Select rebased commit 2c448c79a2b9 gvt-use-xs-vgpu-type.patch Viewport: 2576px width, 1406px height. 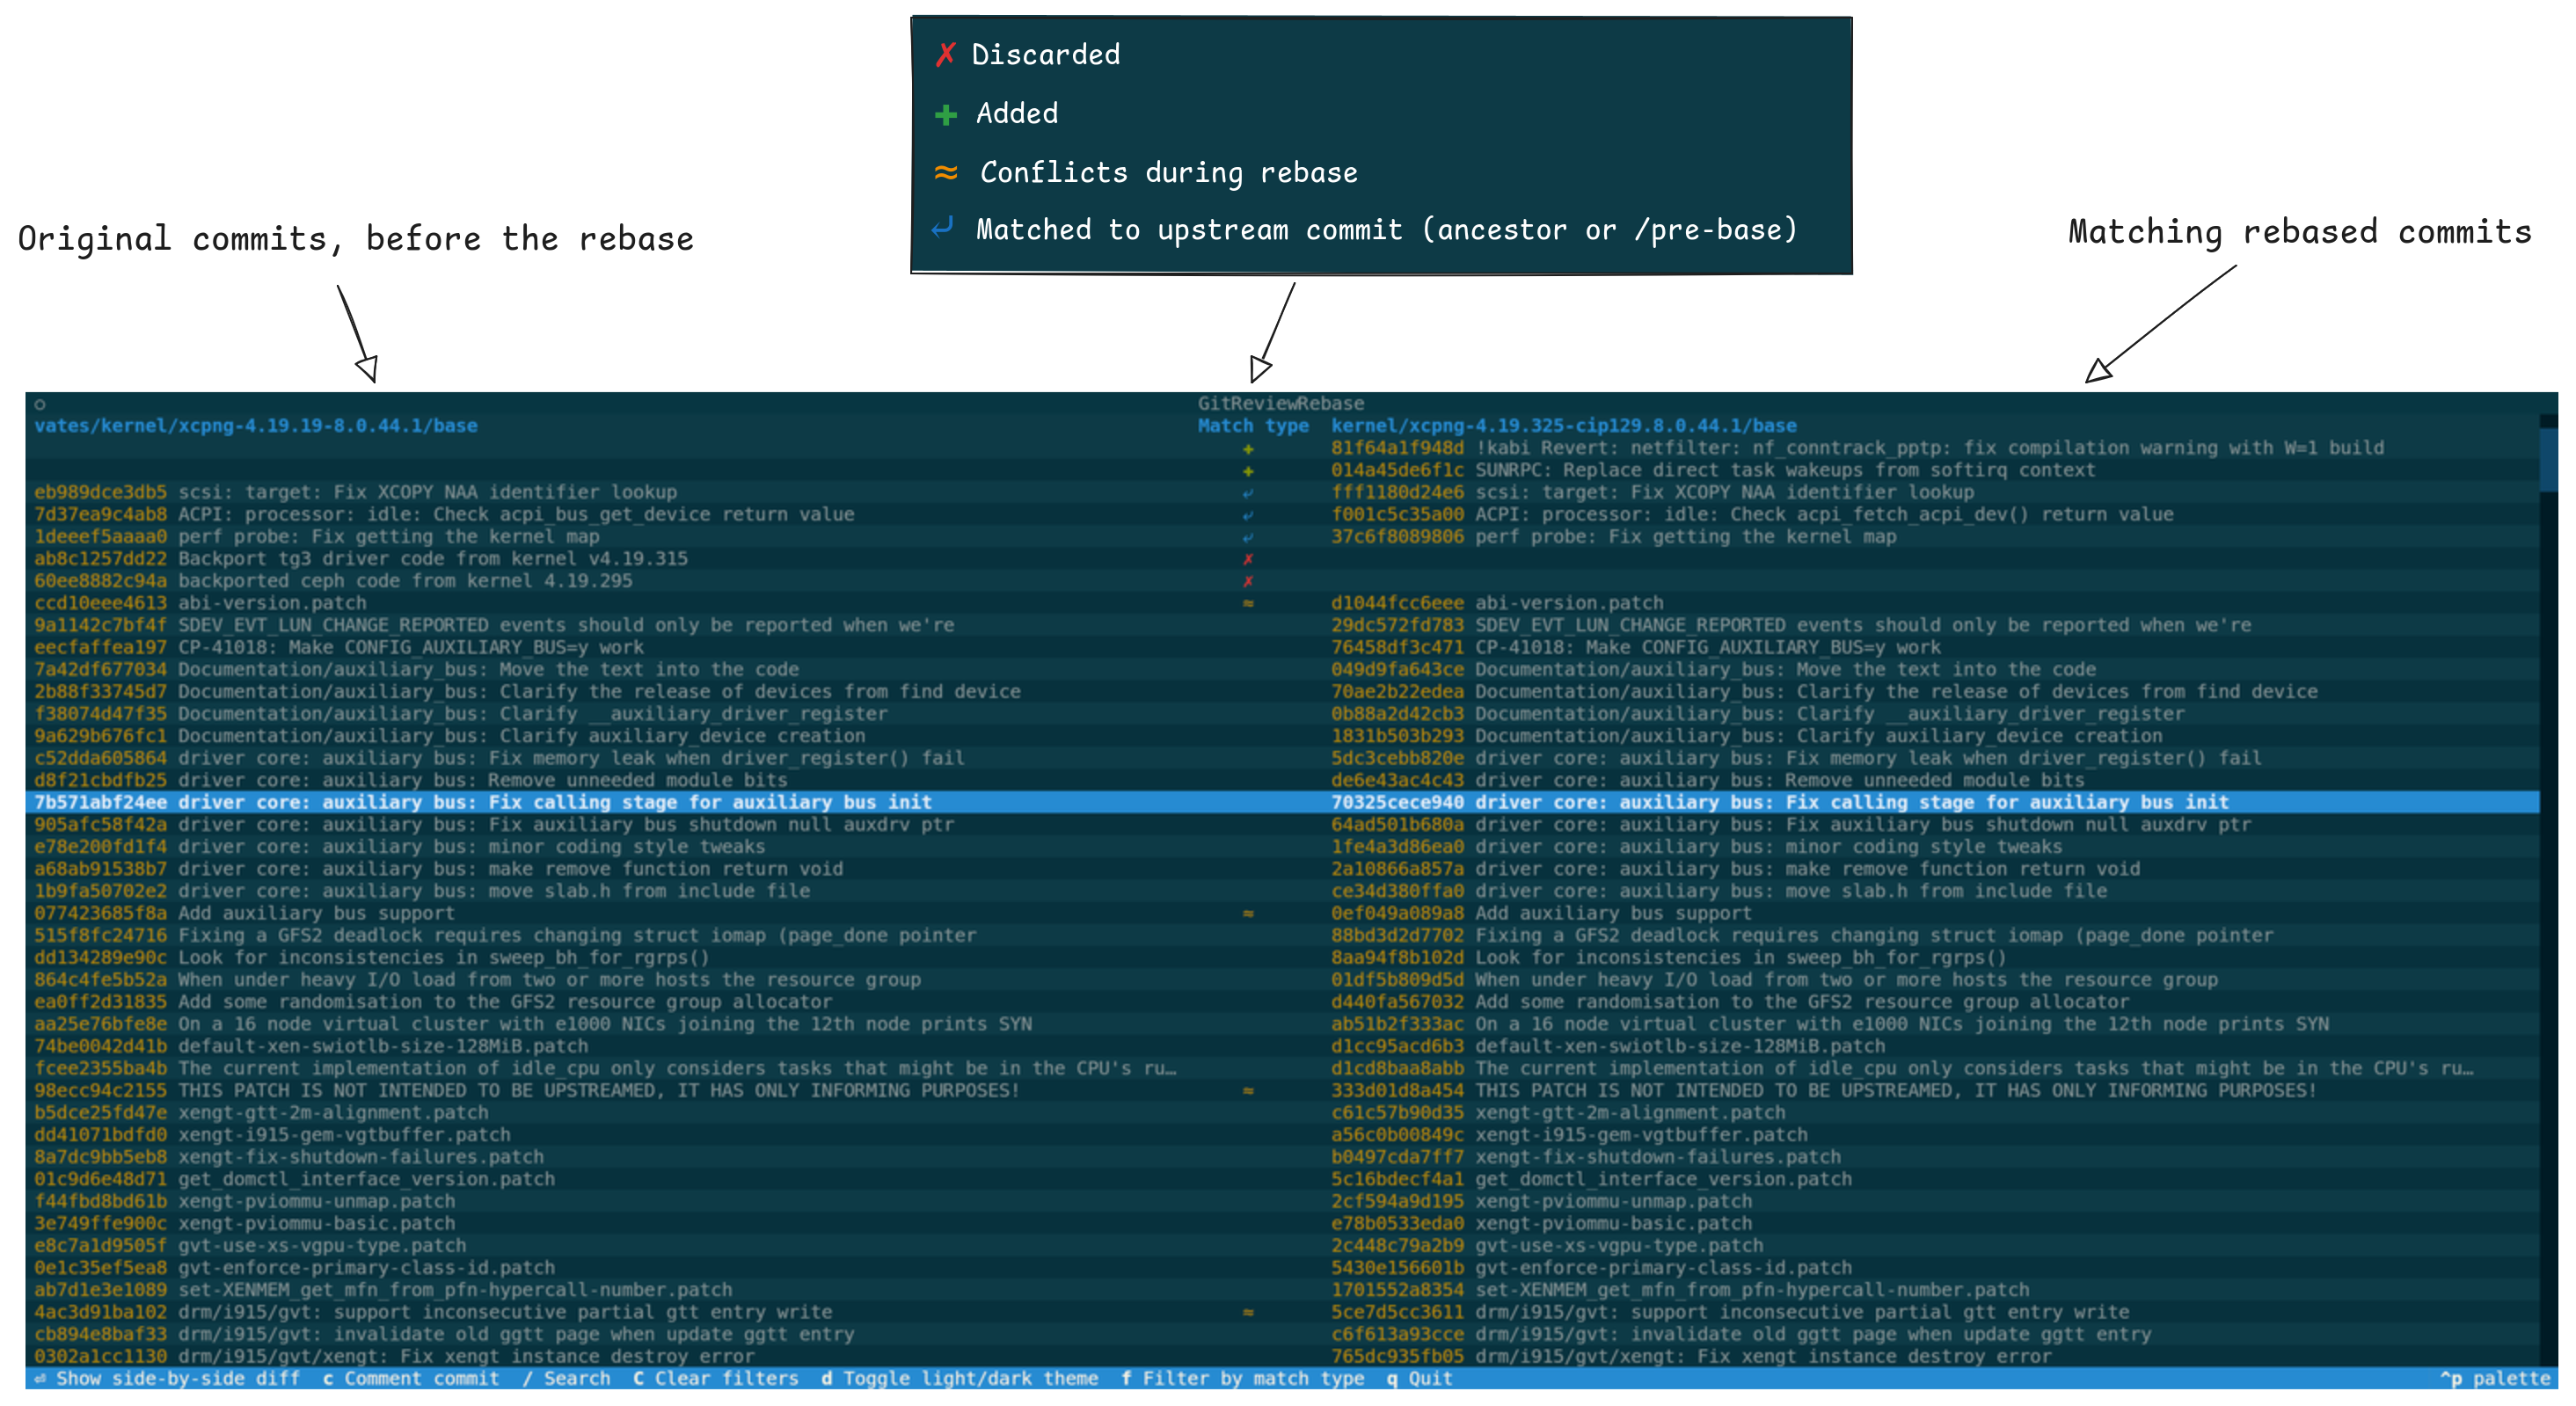(x=1547, y=1245)
